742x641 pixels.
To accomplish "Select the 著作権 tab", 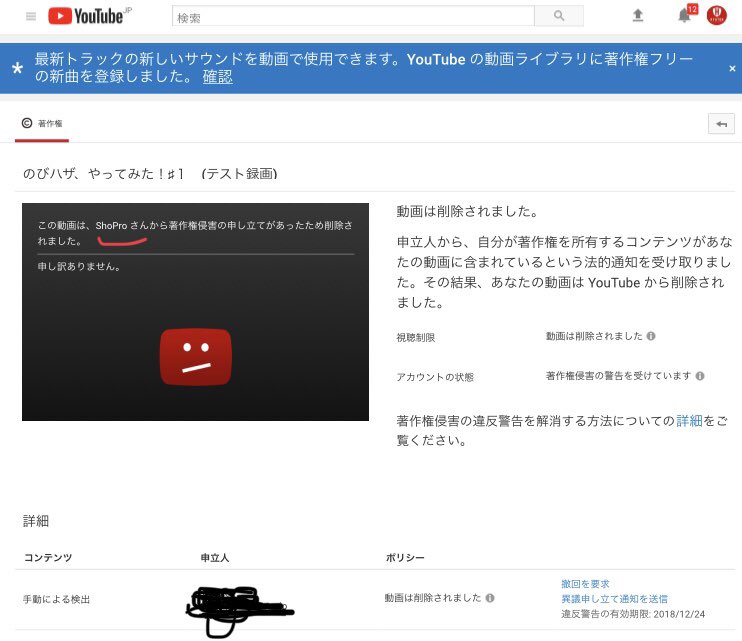I will pos(42,124).
